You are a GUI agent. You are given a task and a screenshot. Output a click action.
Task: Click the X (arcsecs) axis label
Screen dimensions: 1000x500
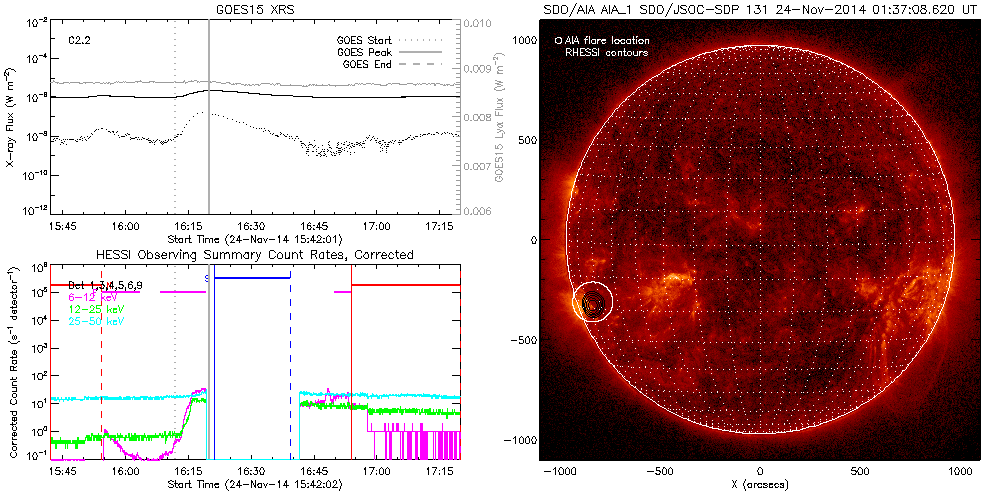(760, 484)
